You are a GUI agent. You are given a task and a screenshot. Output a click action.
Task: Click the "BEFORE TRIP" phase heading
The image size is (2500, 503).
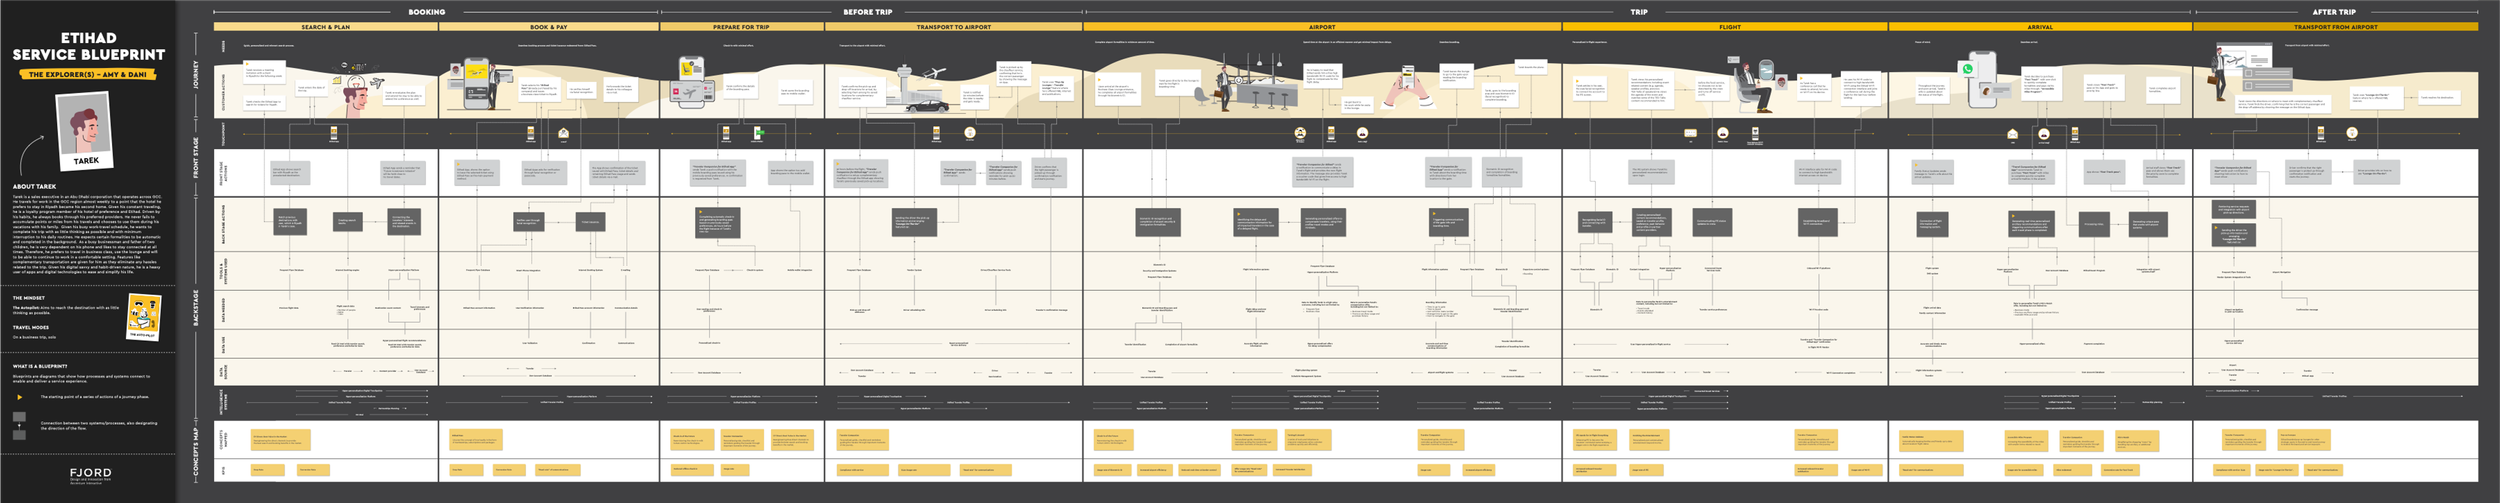click(867, 12)
